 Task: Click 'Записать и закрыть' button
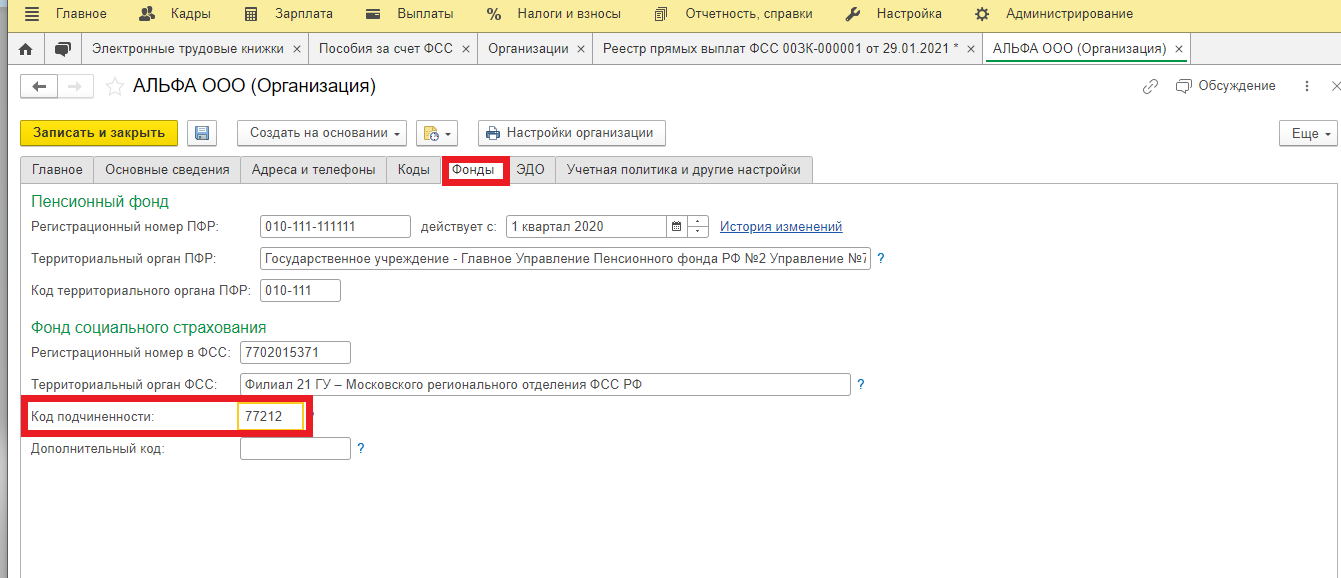99,133
